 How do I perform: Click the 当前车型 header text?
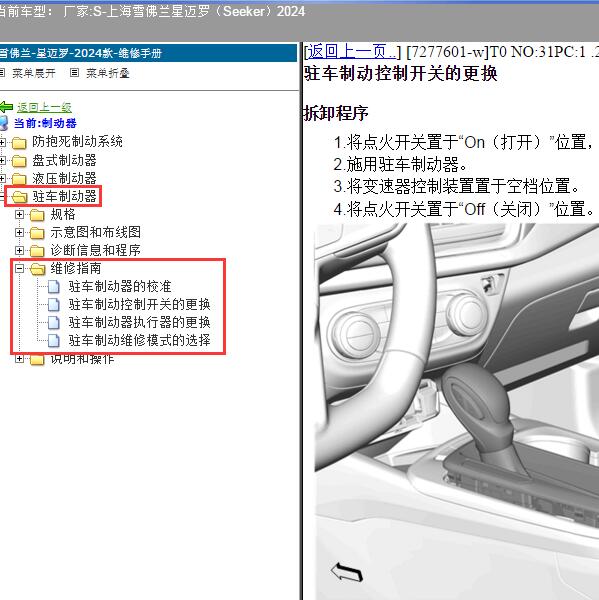[x=153, y=11]
